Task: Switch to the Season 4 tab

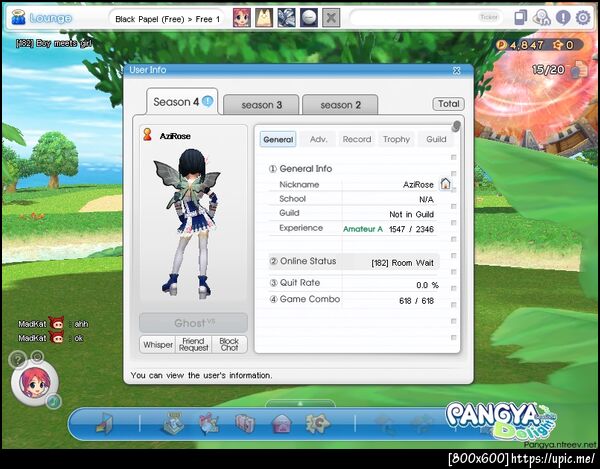Action: click(x=182, y=102)
